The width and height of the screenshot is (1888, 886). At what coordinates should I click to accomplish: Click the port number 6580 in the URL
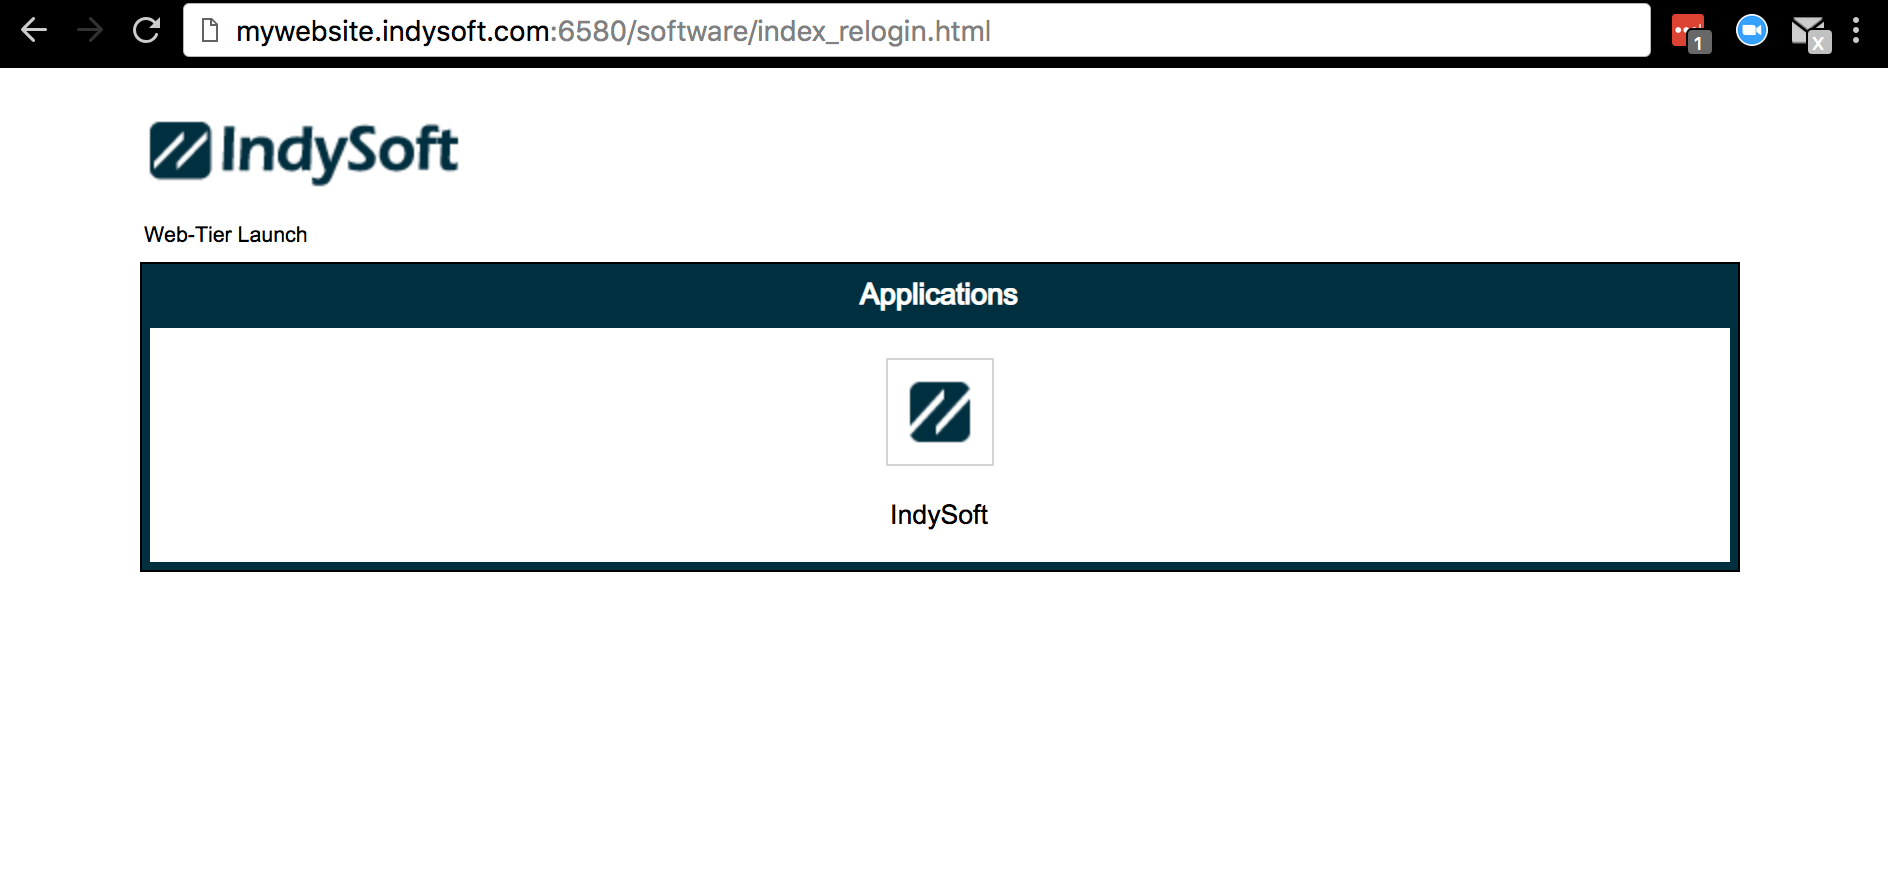tap(592, 32)
